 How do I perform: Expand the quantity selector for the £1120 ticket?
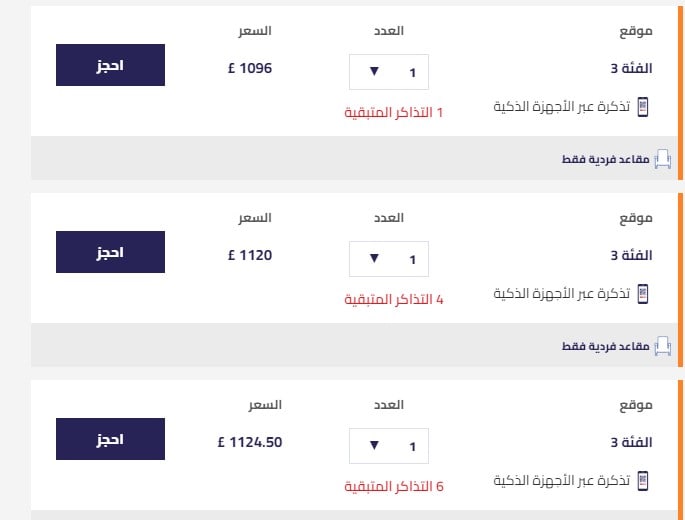pyautogui.click(x=389, y=259)
